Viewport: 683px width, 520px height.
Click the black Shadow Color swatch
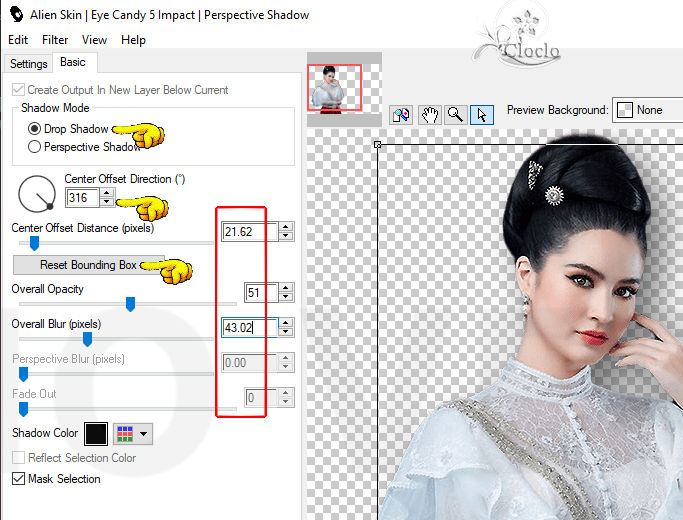(96, 433)
